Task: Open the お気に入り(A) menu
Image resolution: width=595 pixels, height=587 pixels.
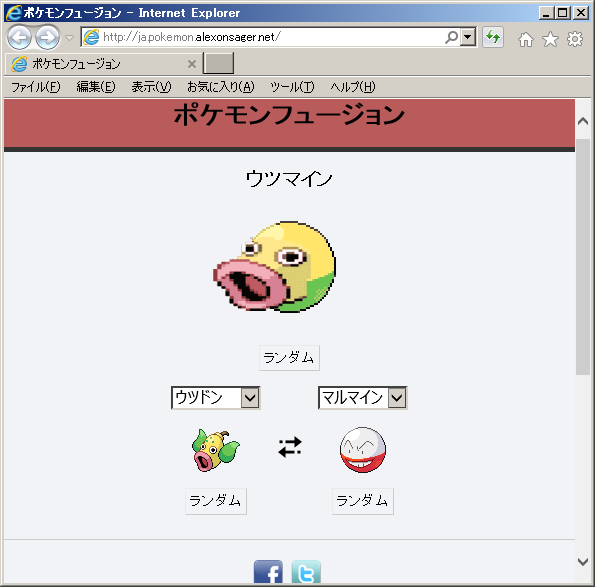Action: pos(221,87)
